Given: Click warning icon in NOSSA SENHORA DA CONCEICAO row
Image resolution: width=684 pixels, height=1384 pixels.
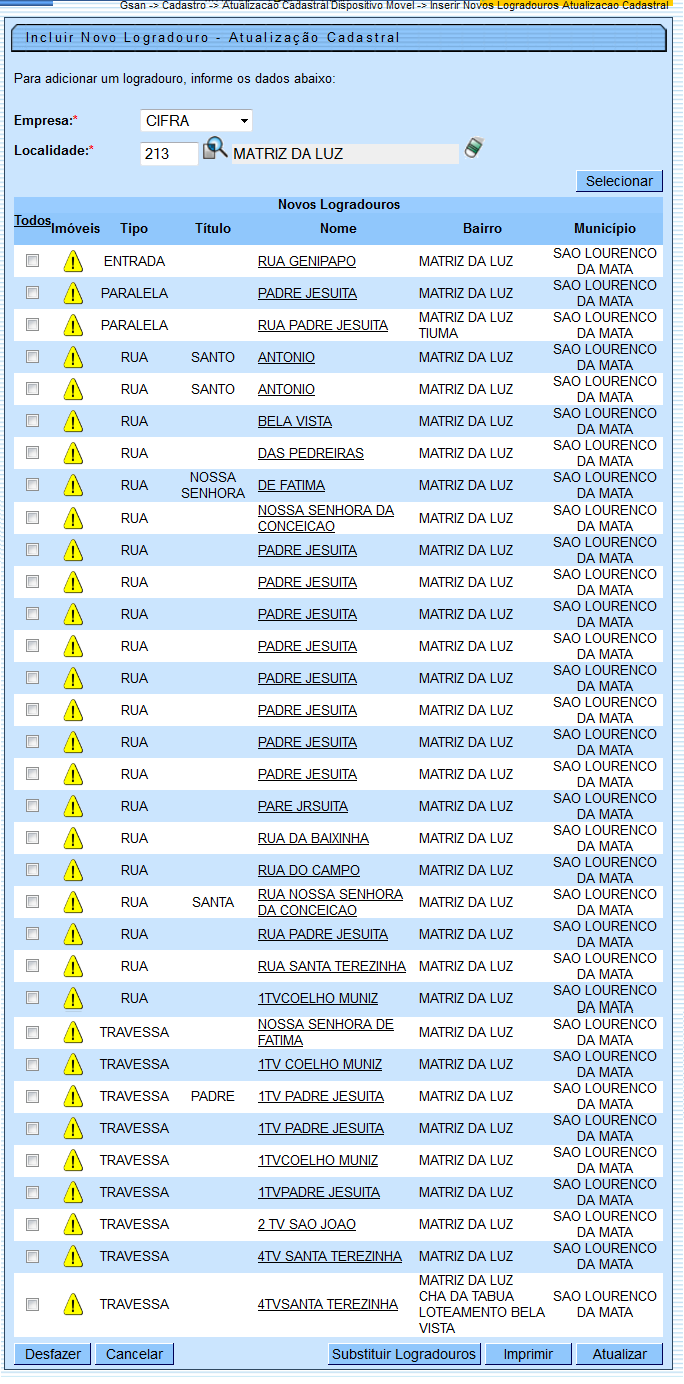Looking at the screenshot, I should coord(73,518).
